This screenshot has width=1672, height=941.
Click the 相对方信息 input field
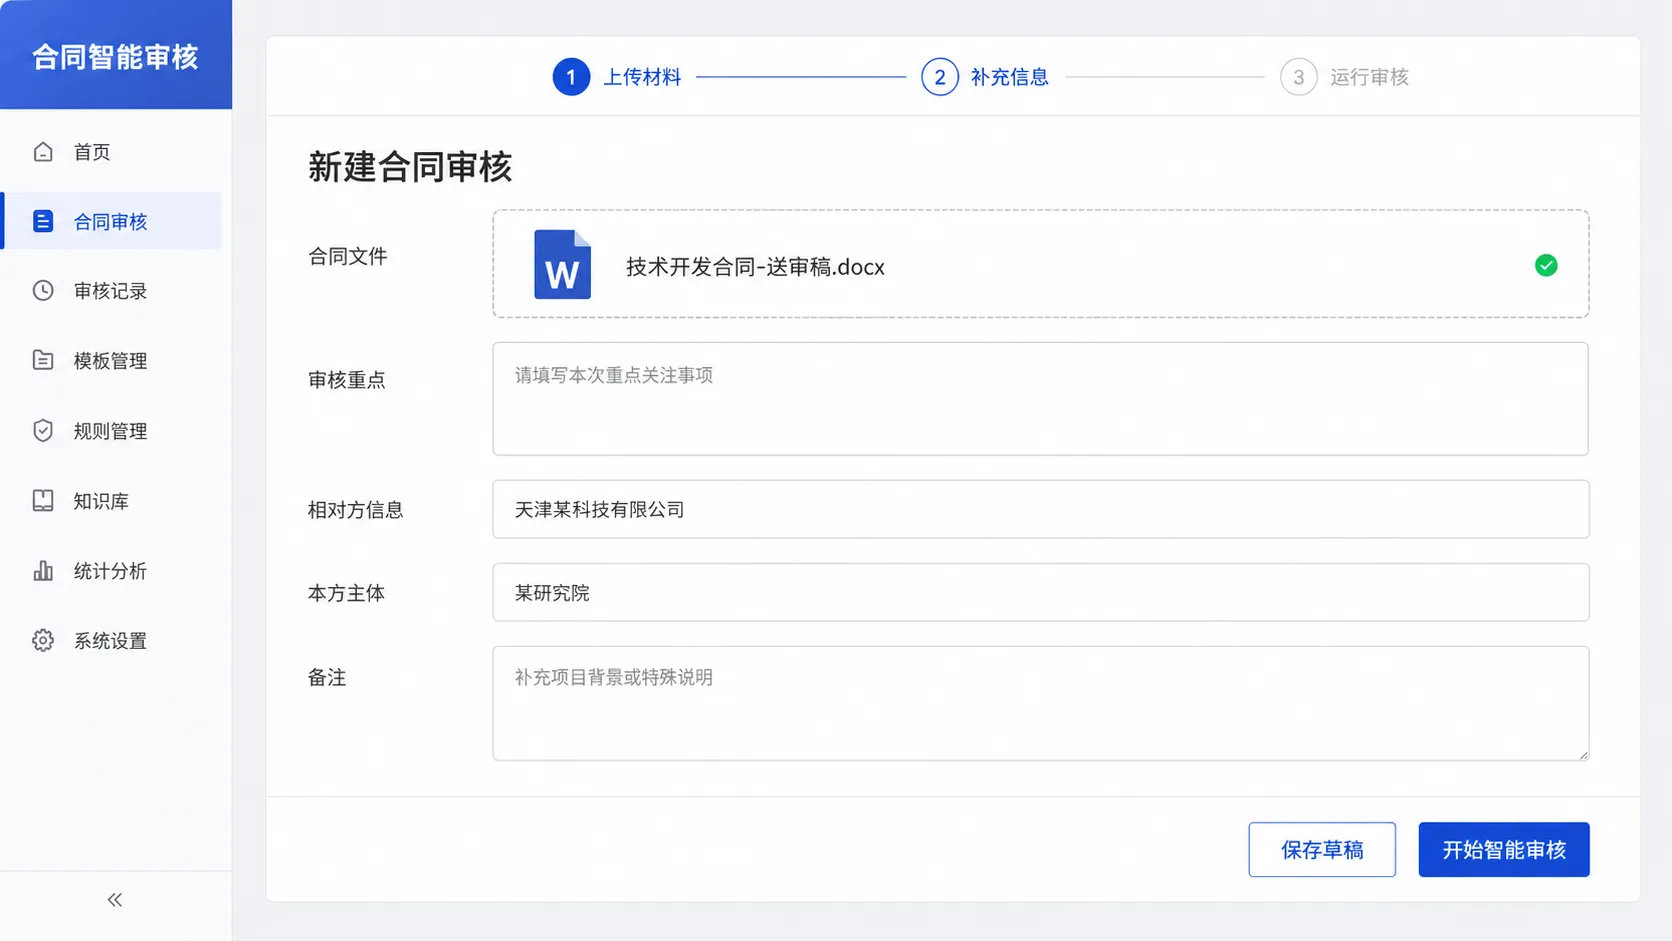pyautogui.click(x=1040, y=509)
